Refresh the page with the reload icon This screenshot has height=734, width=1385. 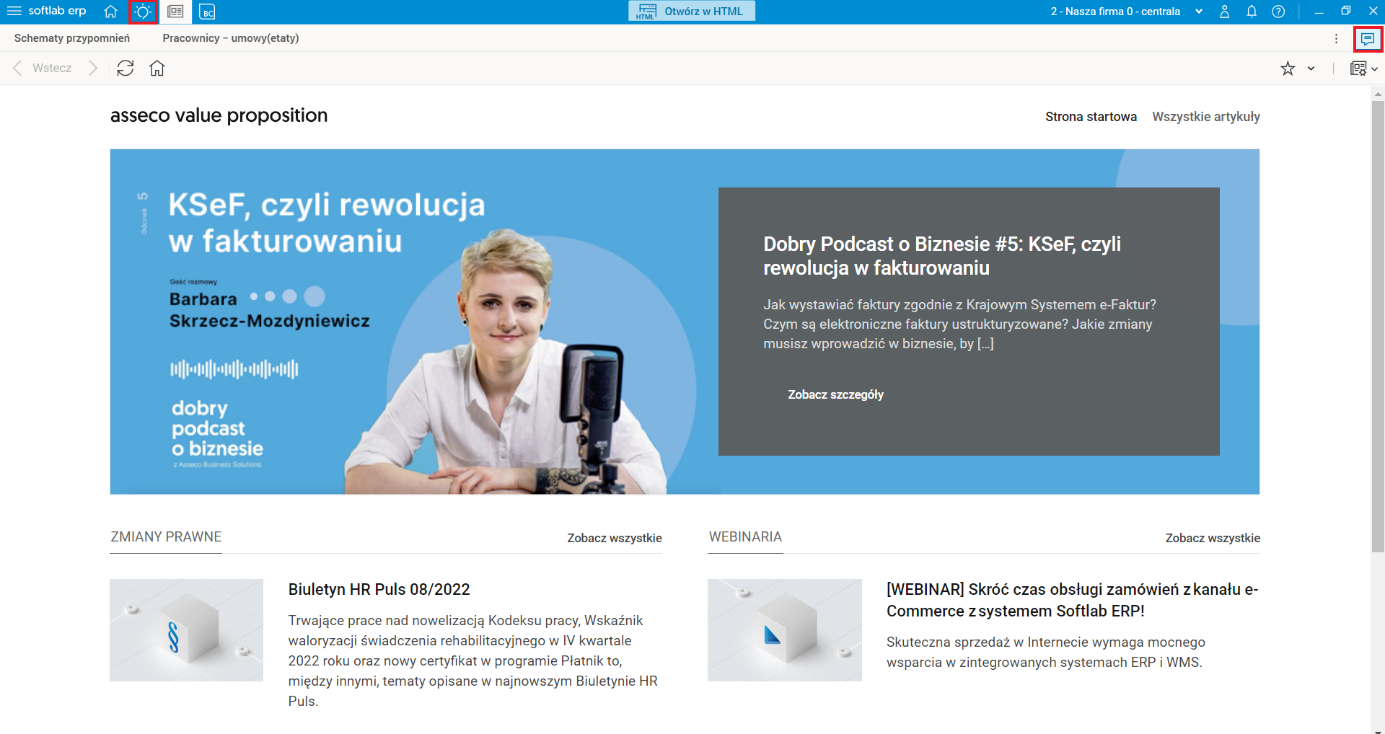(125, 68)
